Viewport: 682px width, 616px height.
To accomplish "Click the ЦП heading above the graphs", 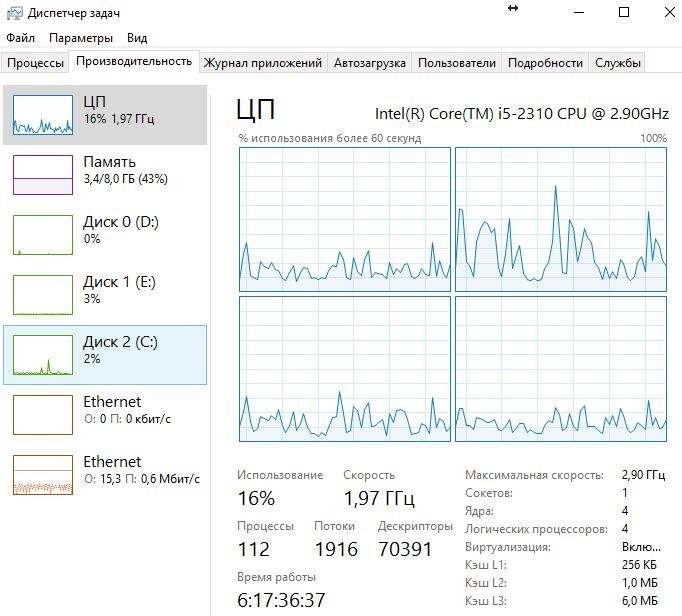I will [256, 109].
